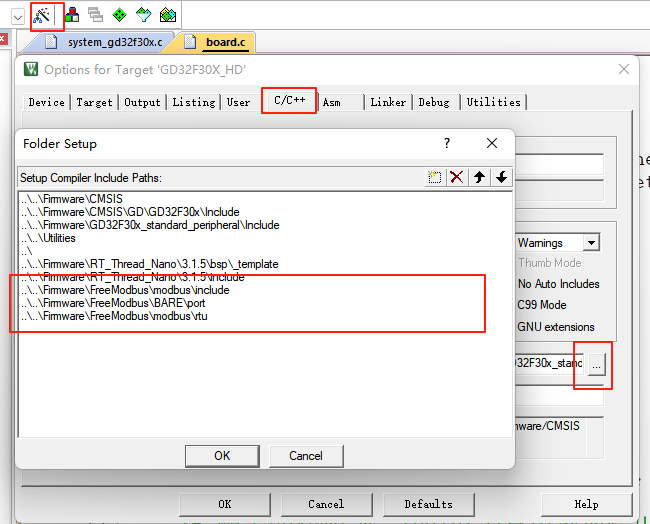Move selected path up with arrow icon

coord(480,177)
